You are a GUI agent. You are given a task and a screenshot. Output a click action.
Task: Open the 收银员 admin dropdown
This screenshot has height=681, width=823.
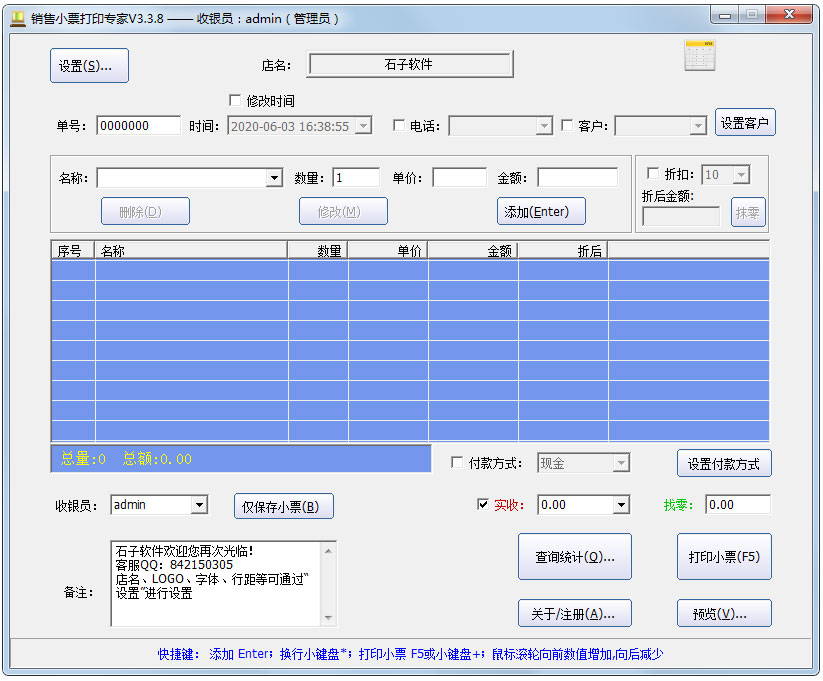coord(199,505)
